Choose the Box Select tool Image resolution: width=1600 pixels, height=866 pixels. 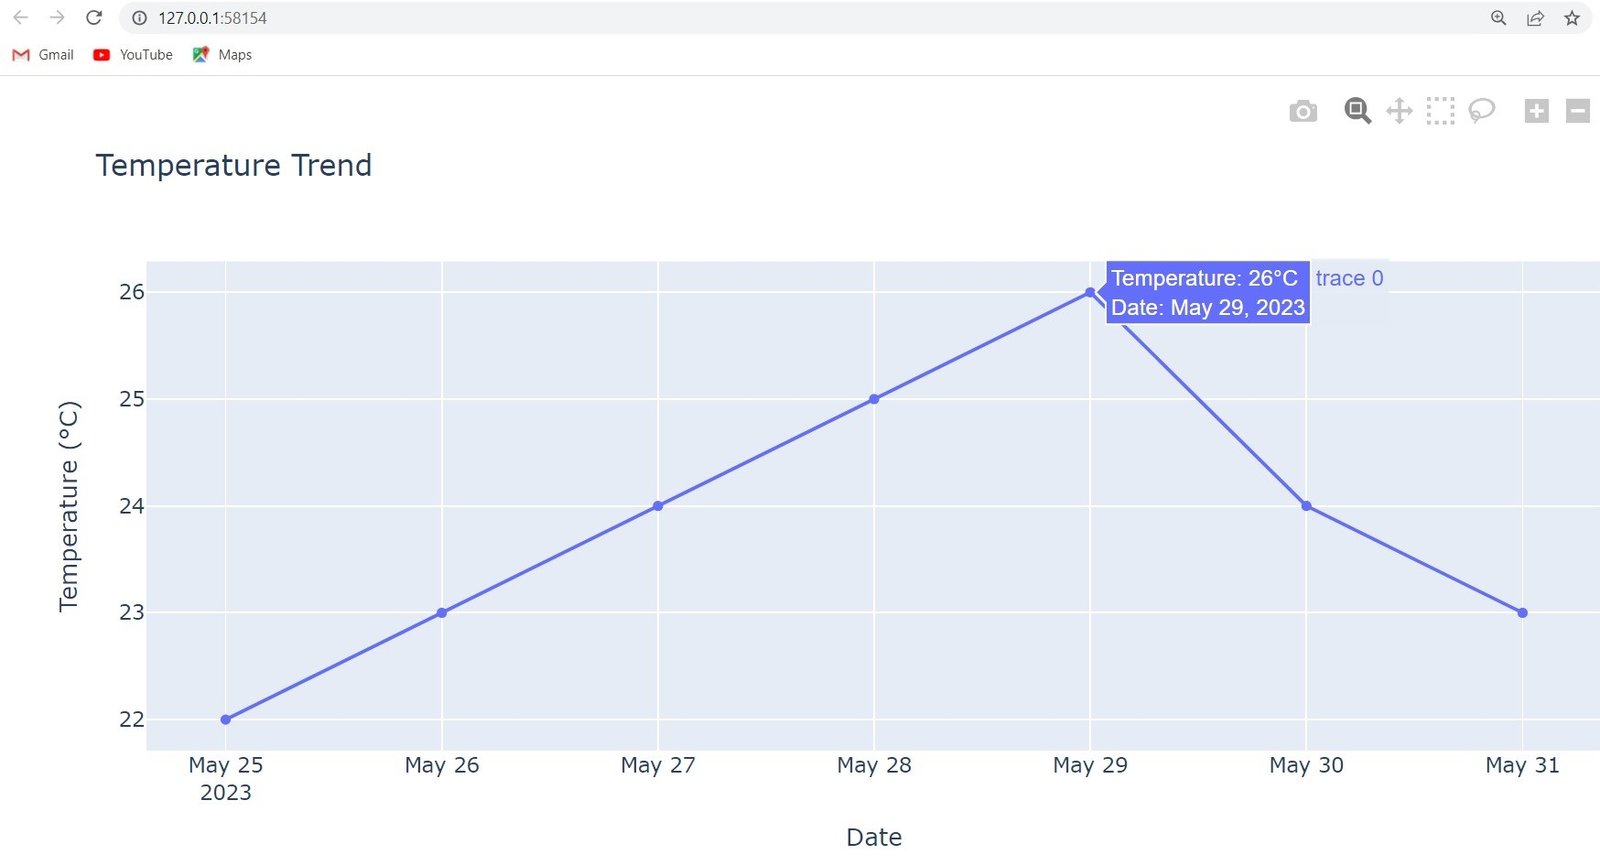click(x=1440, y=111)
